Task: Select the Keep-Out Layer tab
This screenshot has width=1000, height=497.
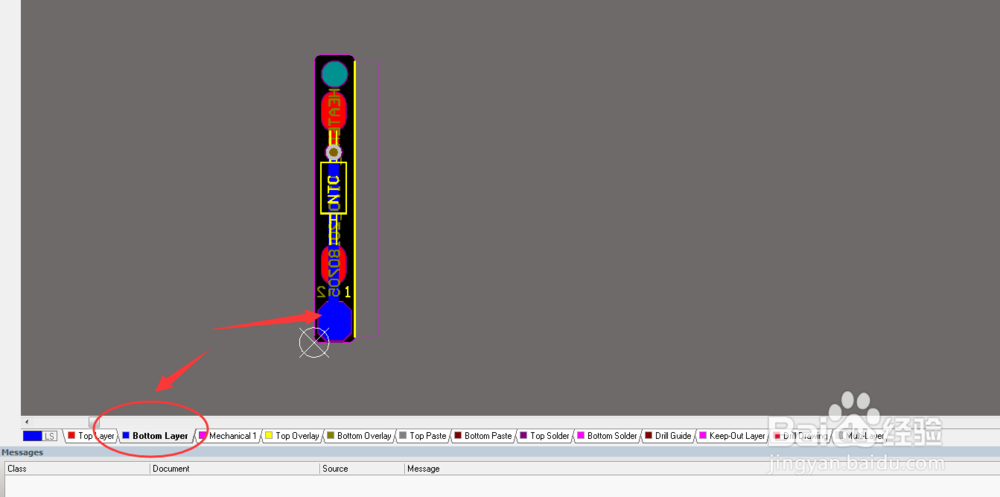Action: [x=731, y=436]
